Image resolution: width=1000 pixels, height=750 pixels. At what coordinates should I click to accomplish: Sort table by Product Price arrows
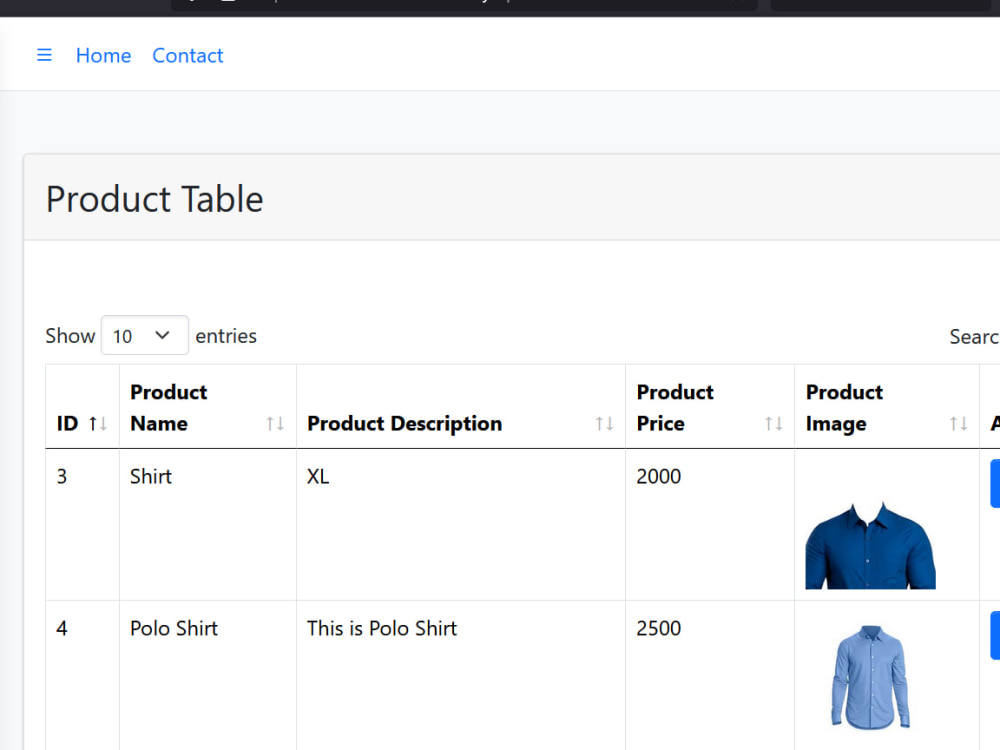[774, 423]
